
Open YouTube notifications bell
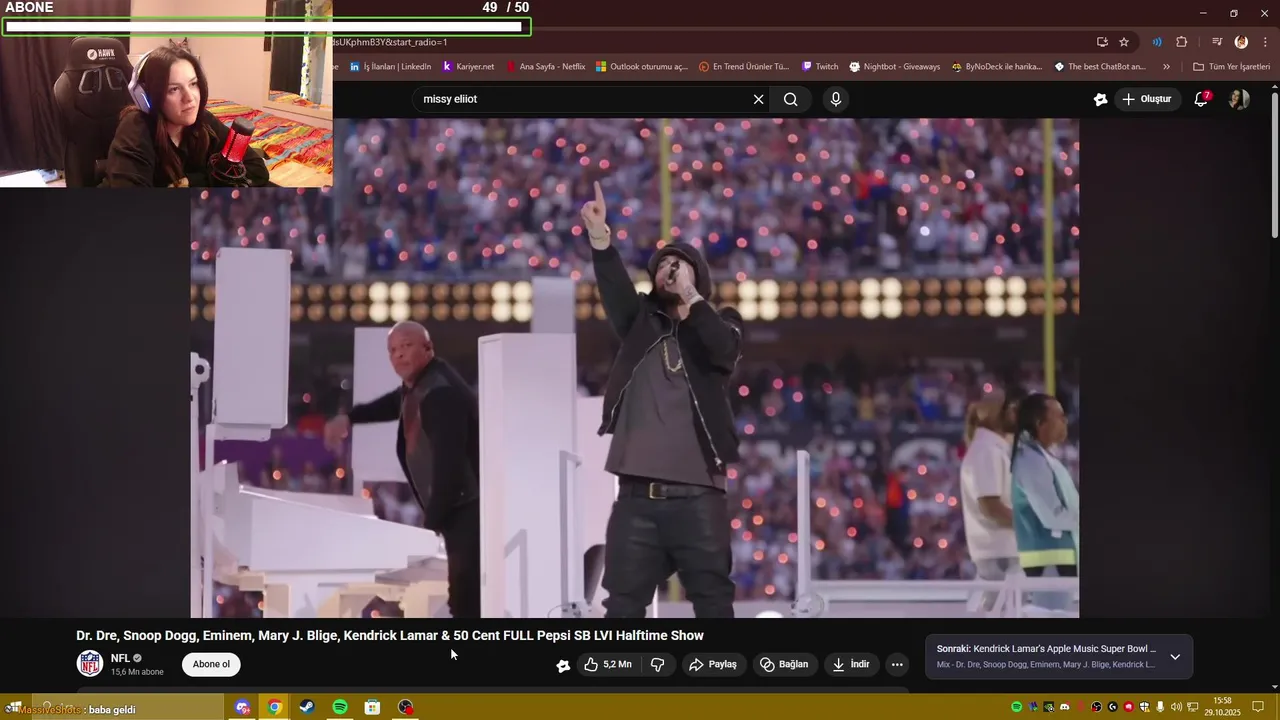click(x=1202, y=99)
